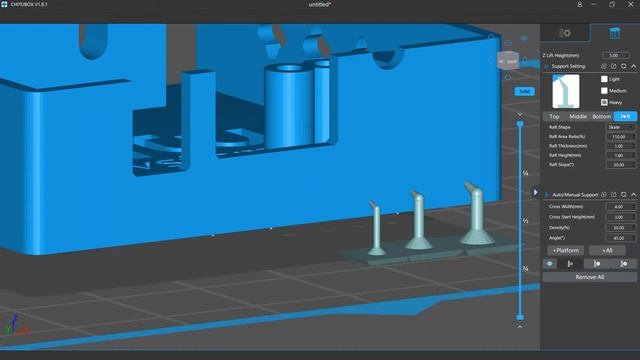
Task: Click the Remove All supports button
Action: 589,277
